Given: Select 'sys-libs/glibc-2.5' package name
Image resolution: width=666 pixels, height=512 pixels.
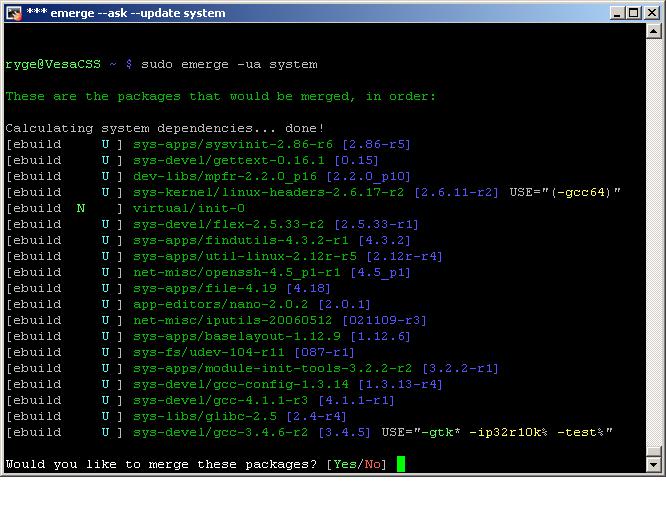Looking at the screenshot, I should (x=205, y=416).
